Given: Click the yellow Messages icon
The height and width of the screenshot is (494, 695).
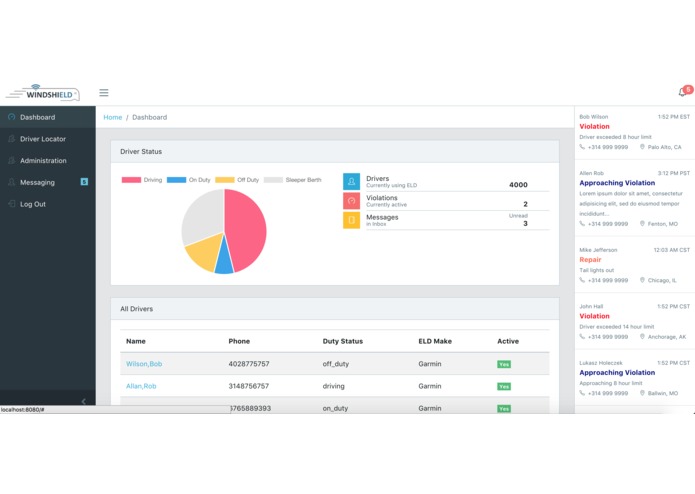Looking at the screenshot, I should (x=351, y=220).
